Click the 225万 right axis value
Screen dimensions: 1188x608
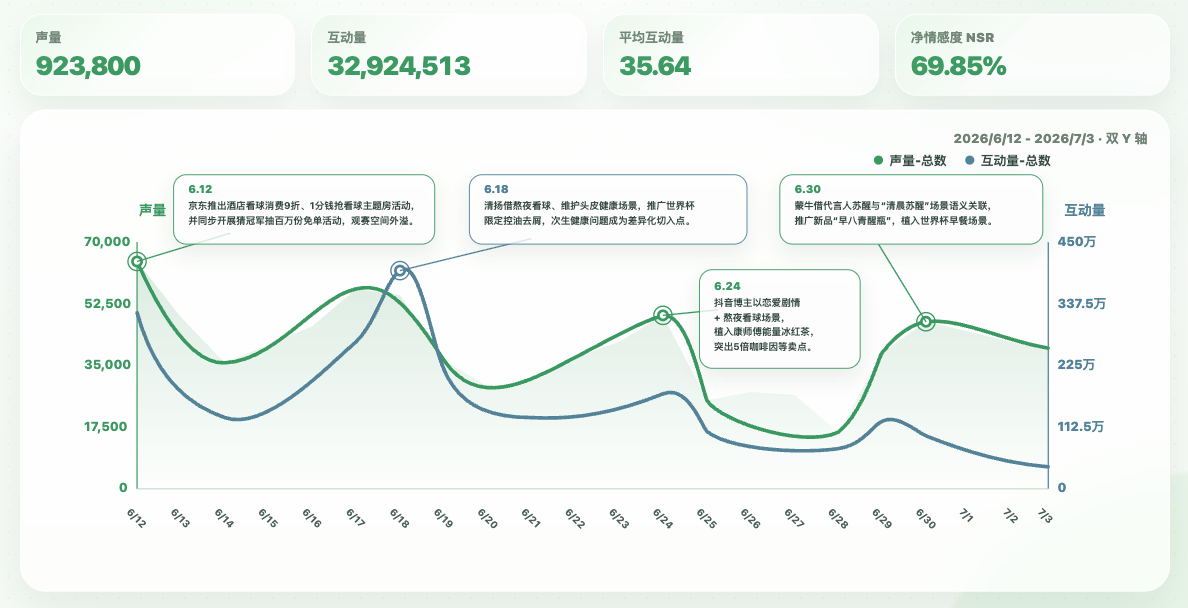(x=1076, y=365)
